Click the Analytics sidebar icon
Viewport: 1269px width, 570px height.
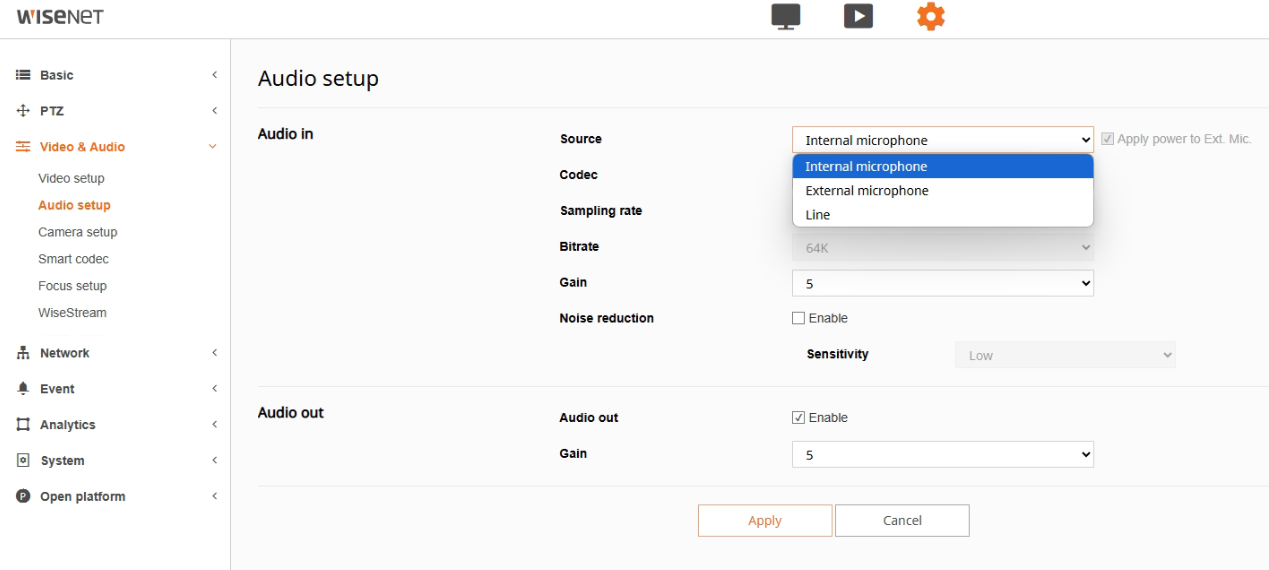pos(22,425)
